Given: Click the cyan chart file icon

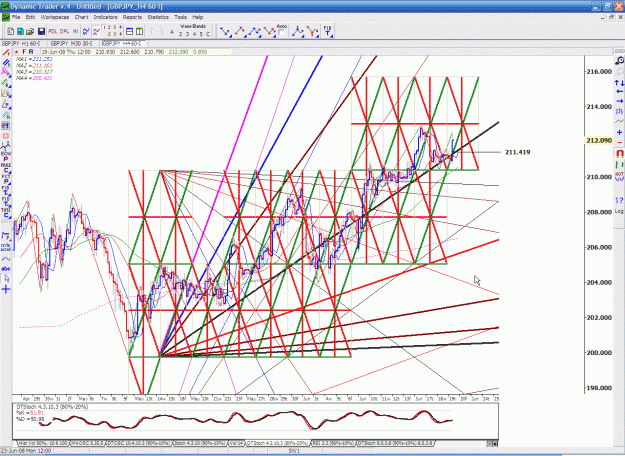Looking at the screenshot, I should pos(20,31).
